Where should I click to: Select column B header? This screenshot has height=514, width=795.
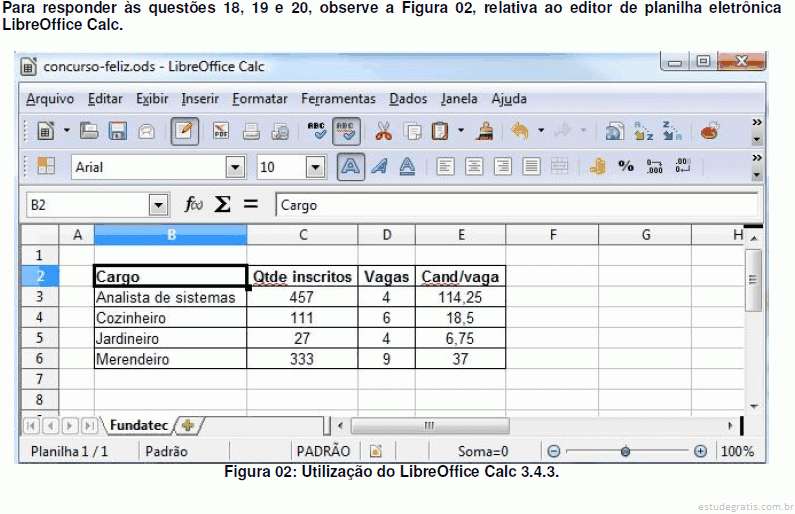click(170, 235)
